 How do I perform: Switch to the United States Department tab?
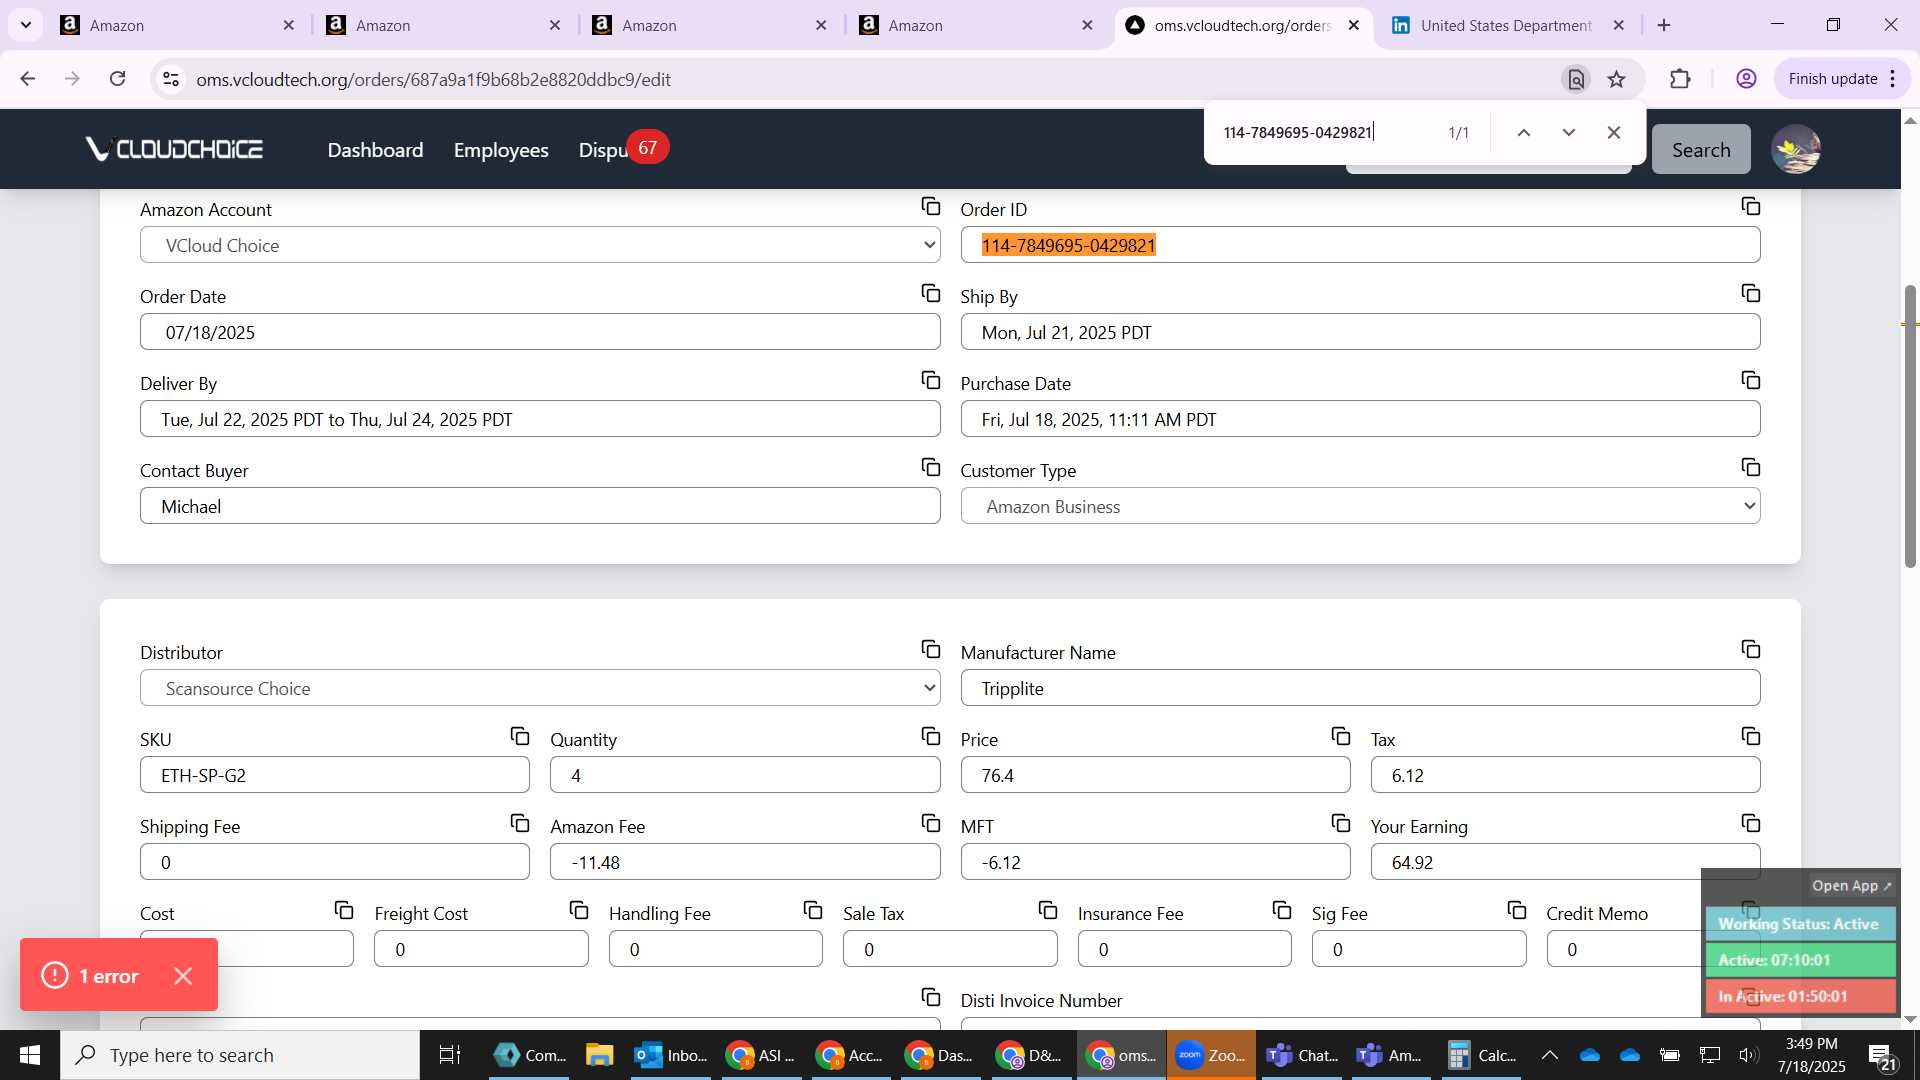click(x=1506, y=25)
